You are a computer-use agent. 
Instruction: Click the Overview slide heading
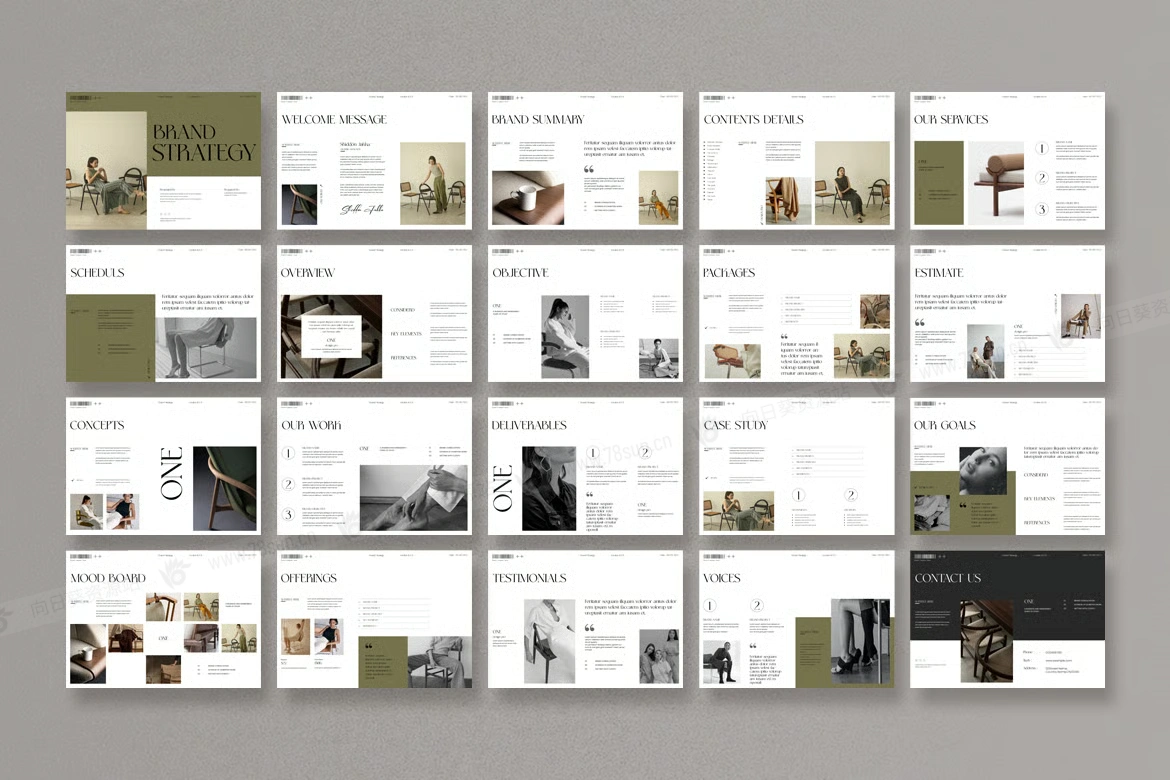point(308,273)
